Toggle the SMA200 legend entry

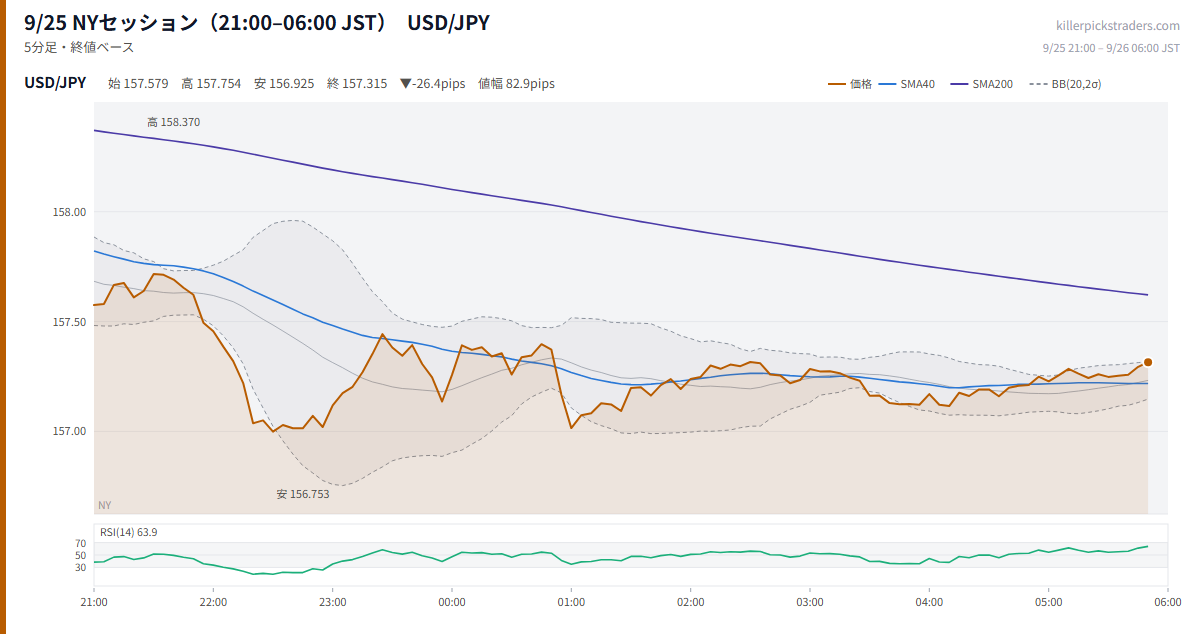pyautogui.click(x=981, y=84)
